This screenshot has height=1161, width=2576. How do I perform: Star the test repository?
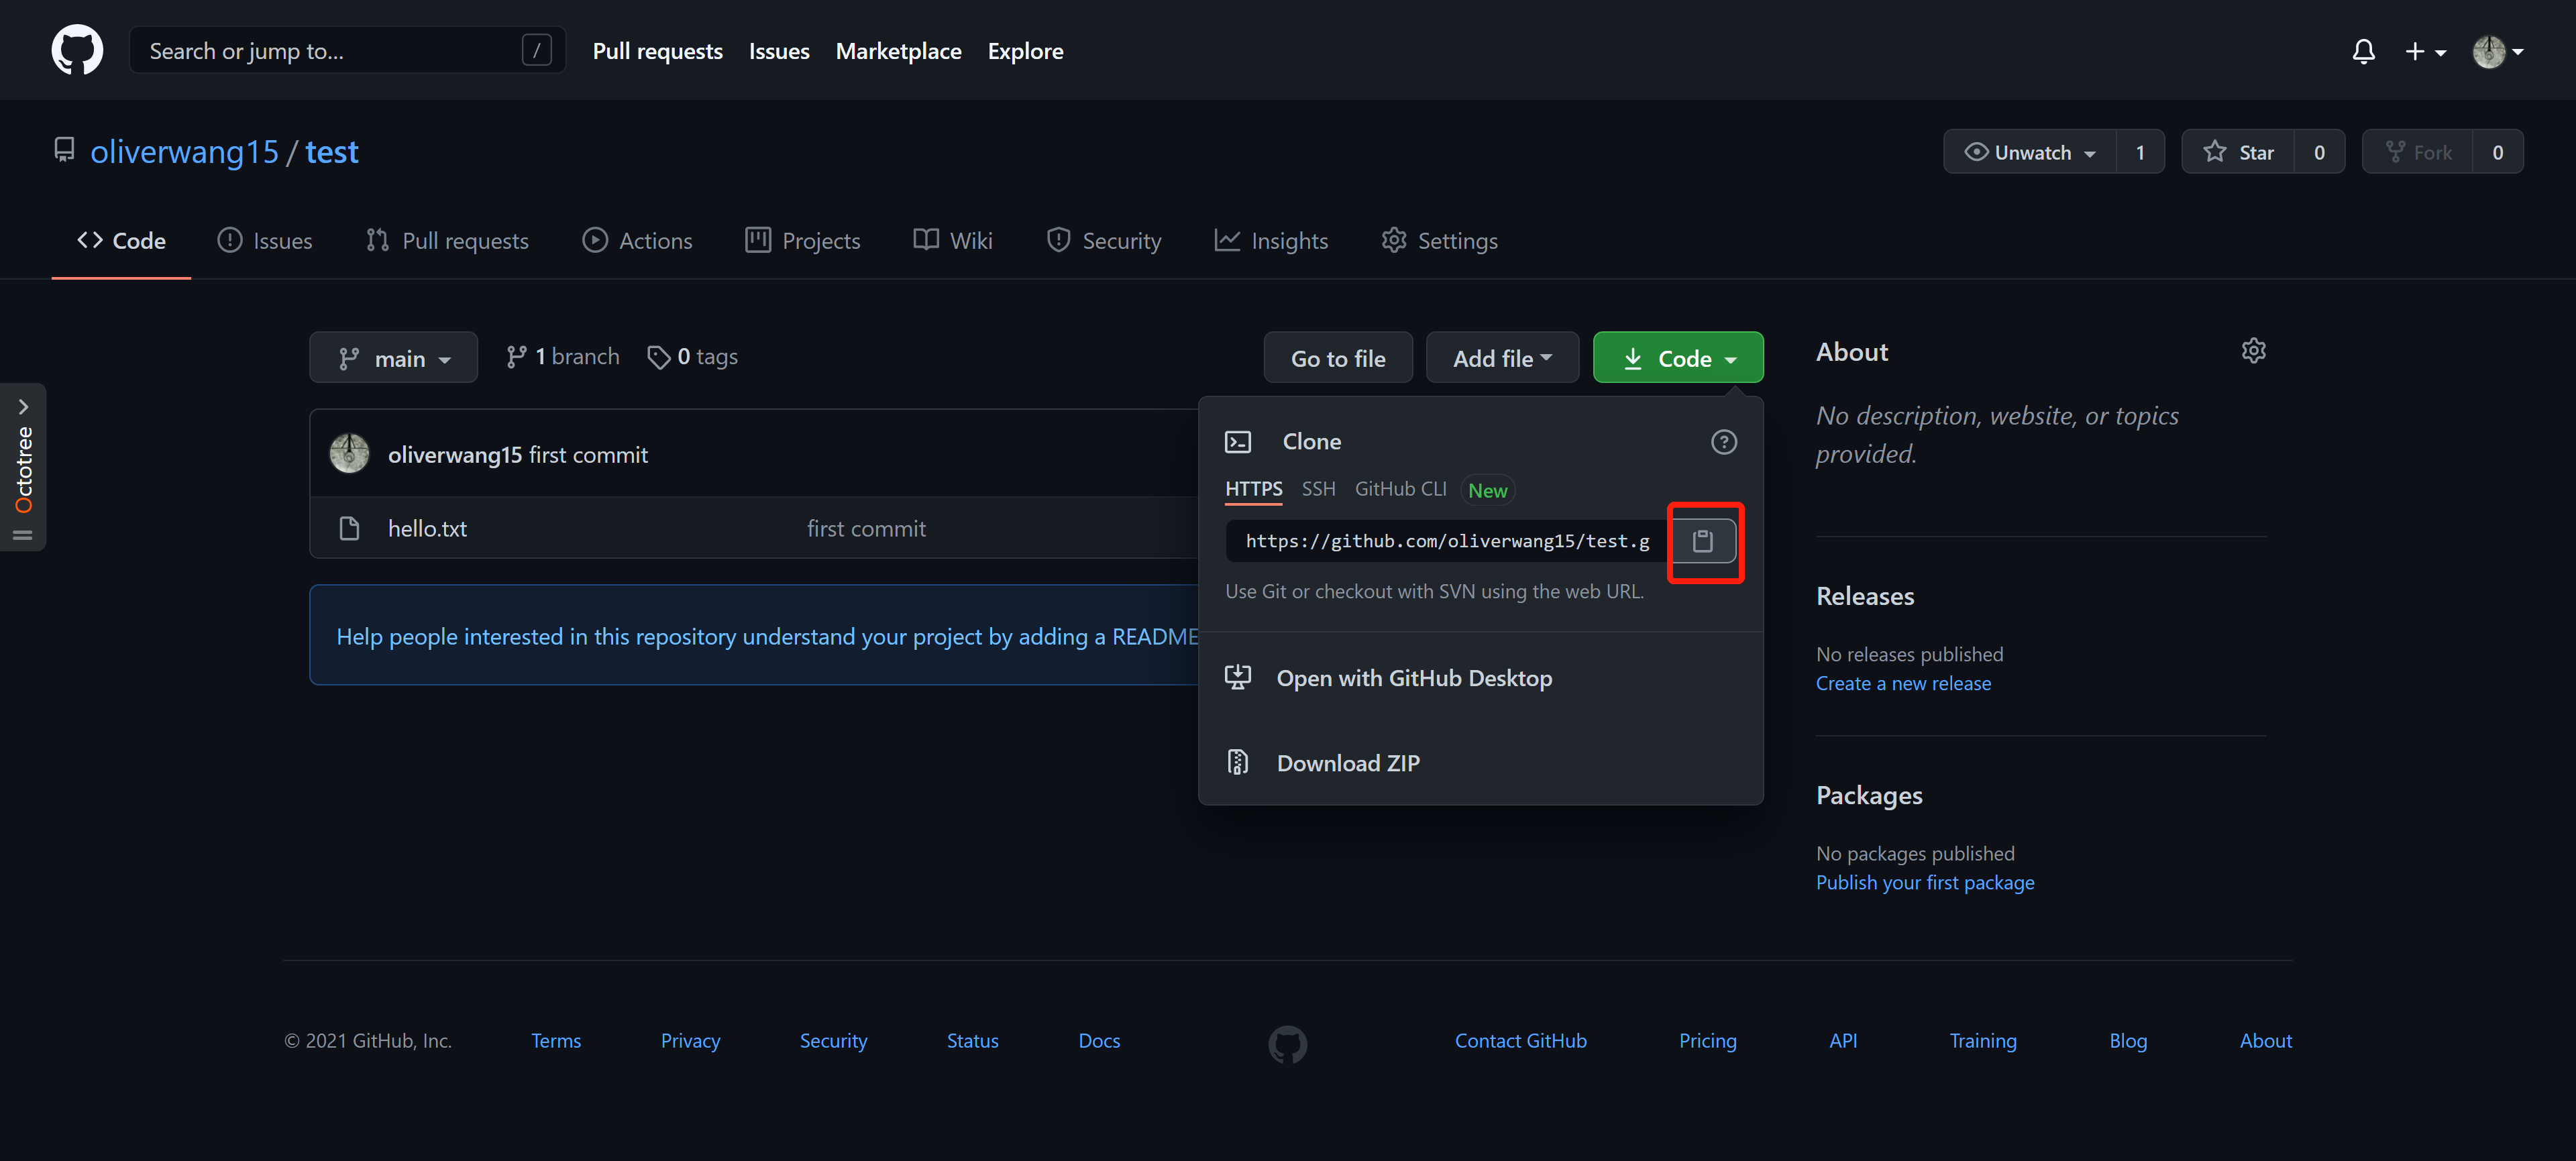(2237, 152)
